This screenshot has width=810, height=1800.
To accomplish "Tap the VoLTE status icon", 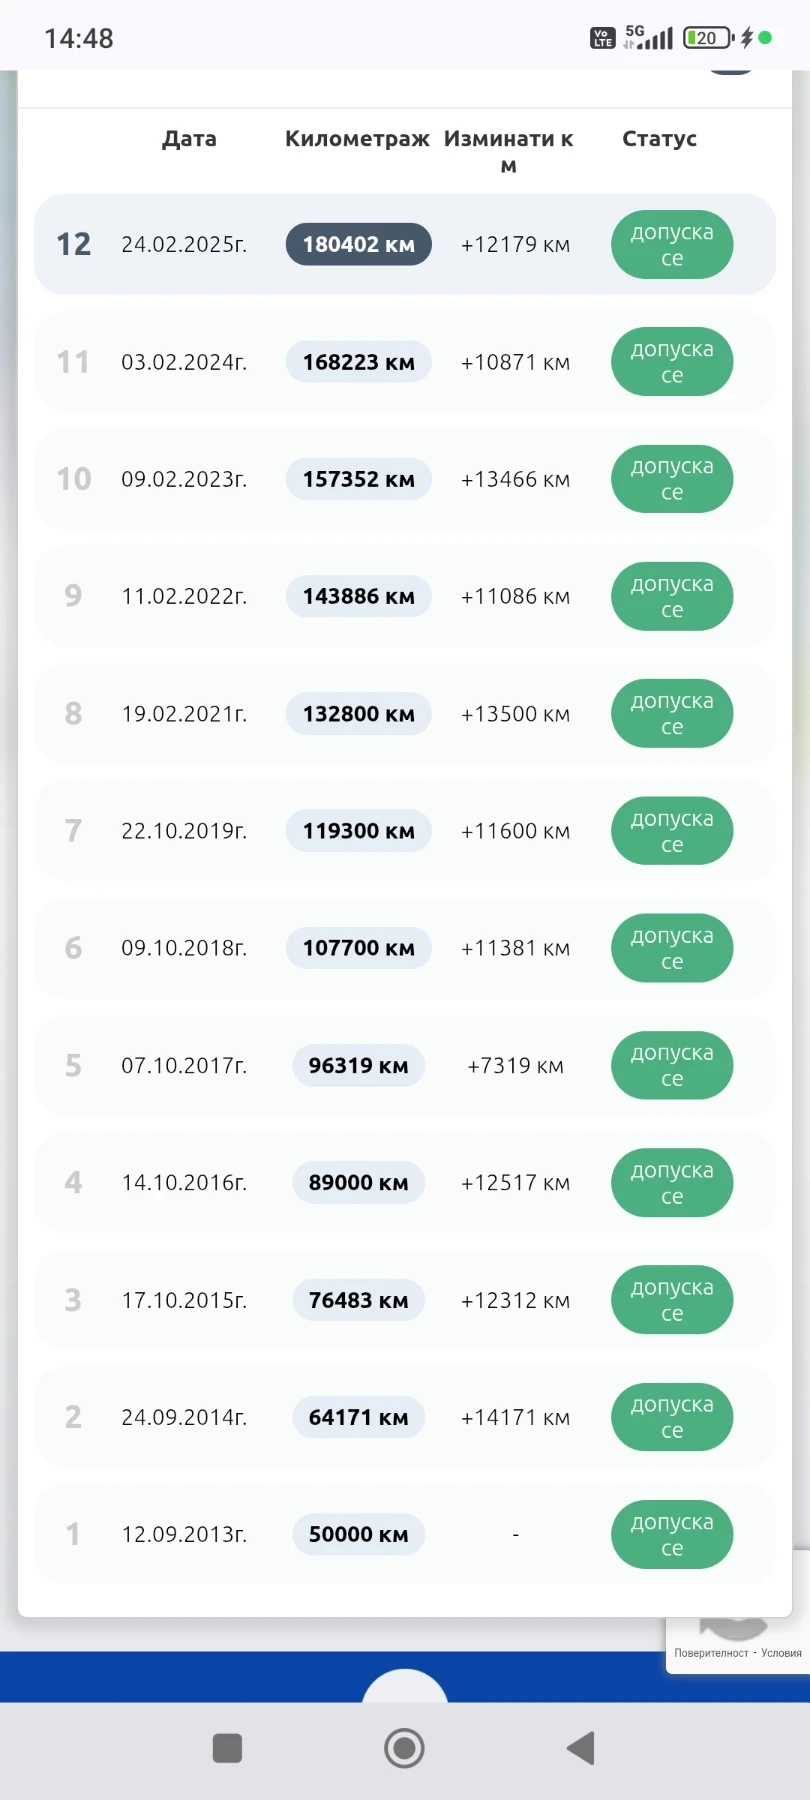I will pyautogui.click(x=602, y=38).
